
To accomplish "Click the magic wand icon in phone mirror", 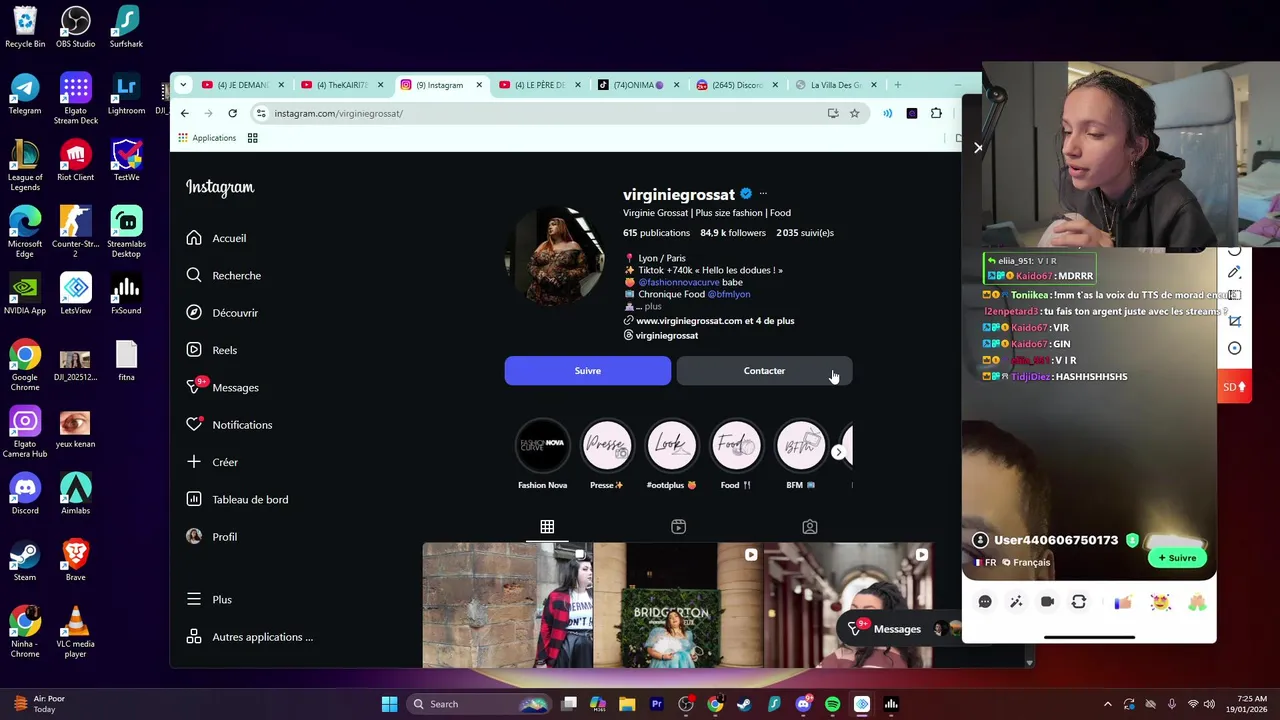I will [1016, 602].
